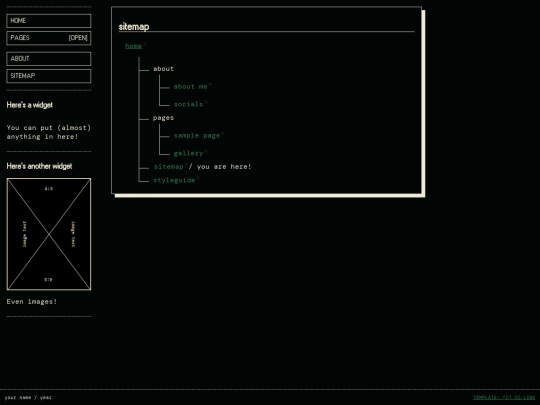
Task: Visit the socials page link
Action: click(x=188, y=104)
